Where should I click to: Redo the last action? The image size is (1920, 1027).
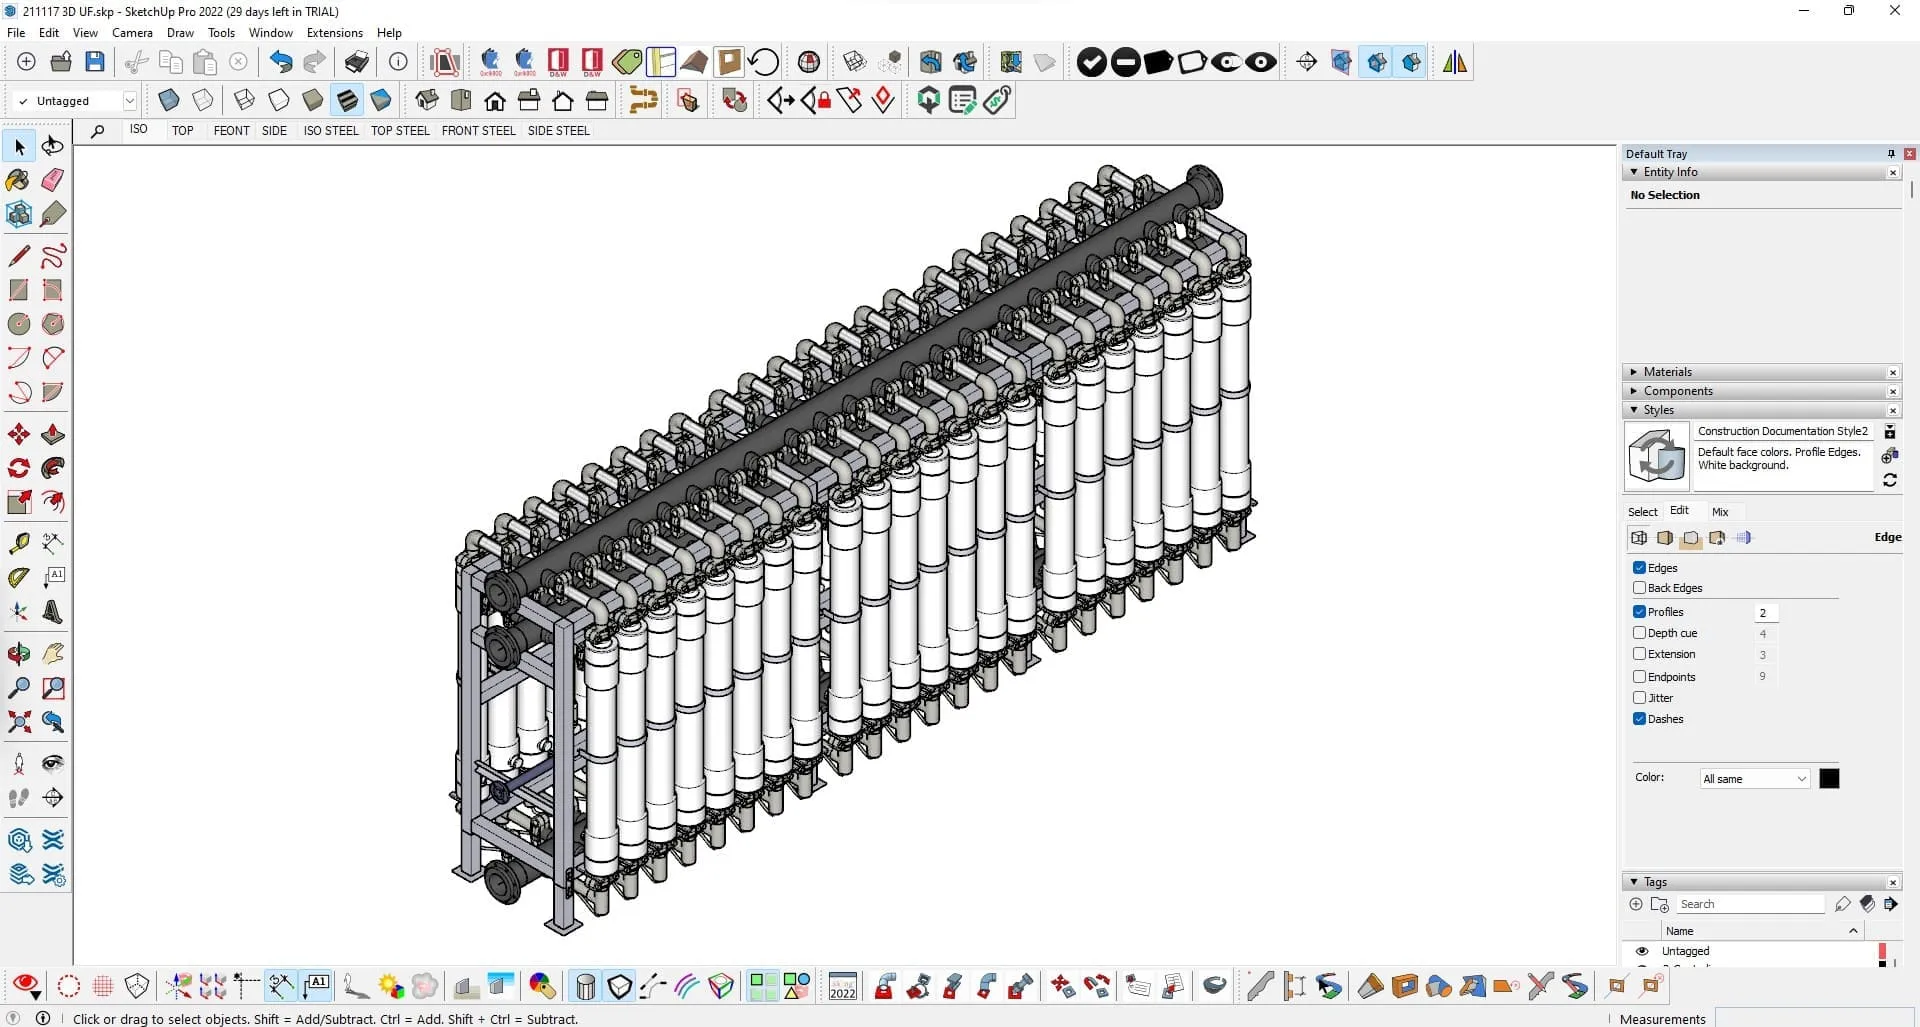click(x=314, y=62)
